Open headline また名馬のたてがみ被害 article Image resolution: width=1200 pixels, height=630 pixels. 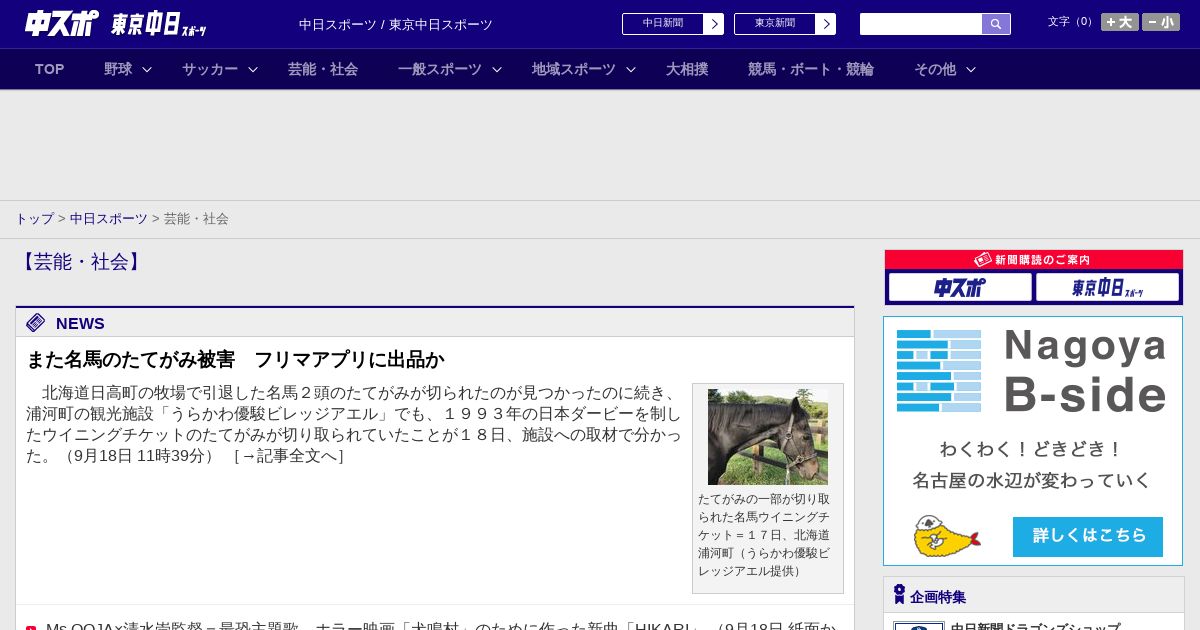235,360
